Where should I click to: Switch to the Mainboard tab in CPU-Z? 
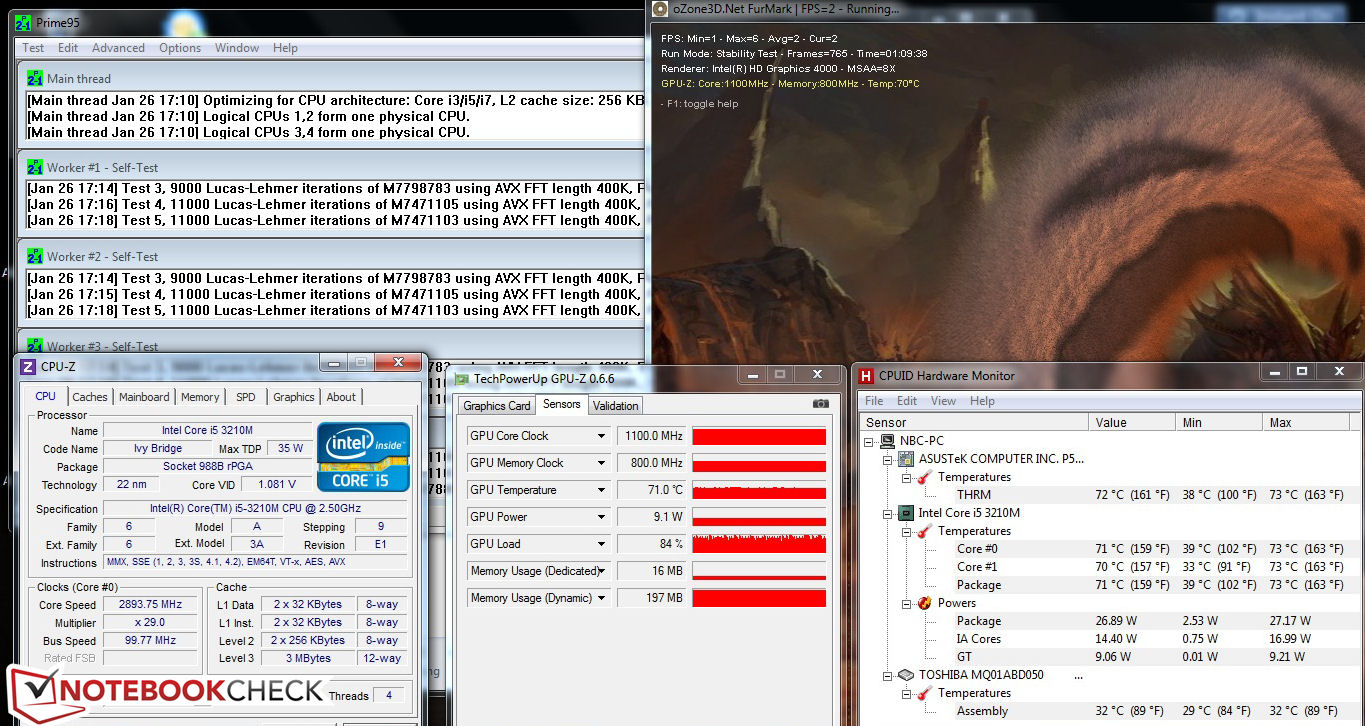point(144,397)
